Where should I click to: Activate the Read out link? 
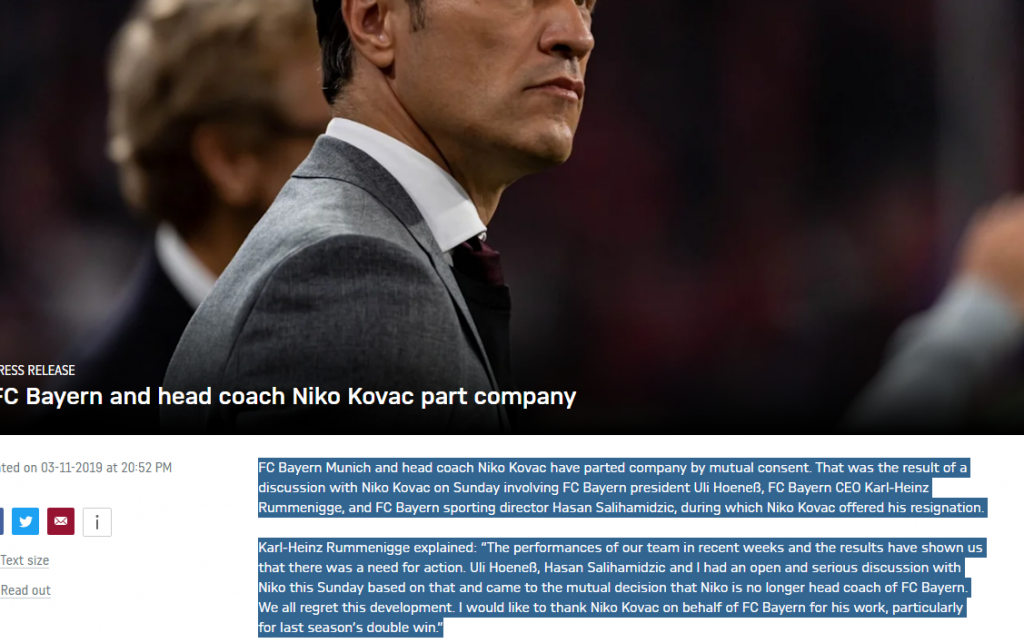tap(25, 590)
